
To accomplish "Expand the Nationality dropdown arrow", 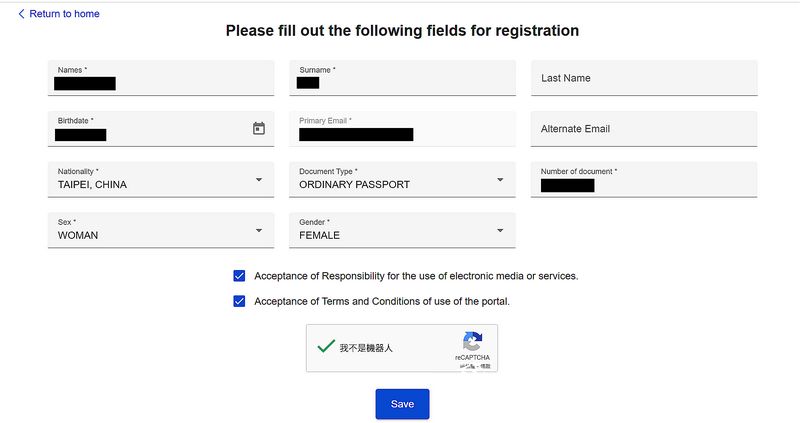I will click(259, 180).
